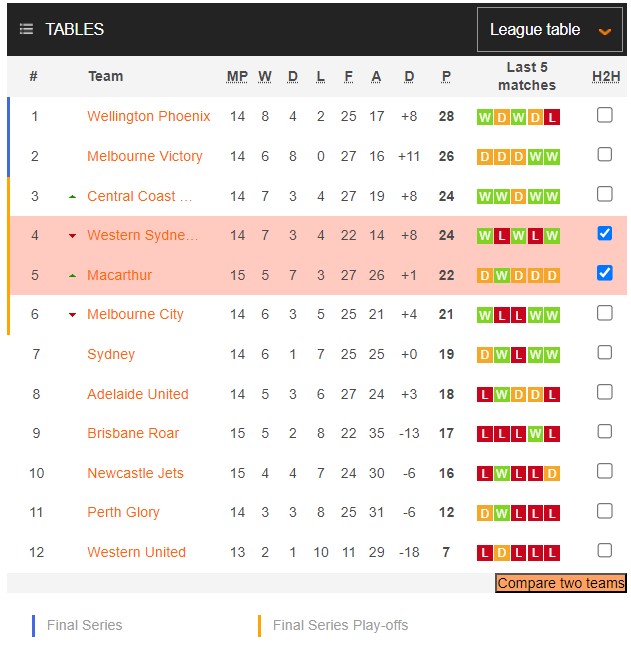631x648 pixels.
Task: Click Wellington Phoenix's latest red L result badge
Action: pos(552,117)
